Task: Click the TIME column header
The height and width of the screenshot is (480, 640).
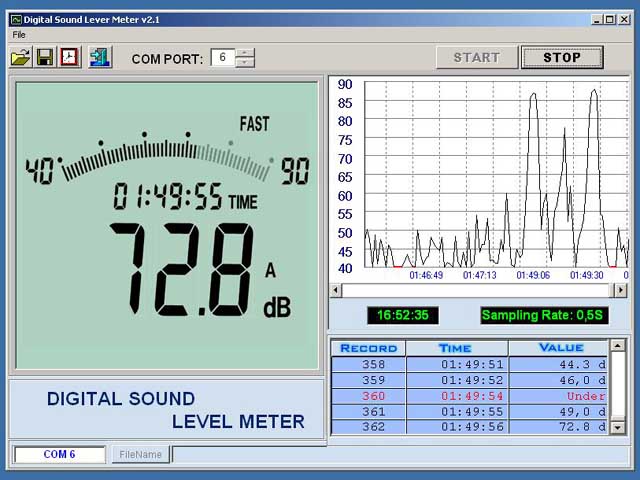Action: click(457, 348)
